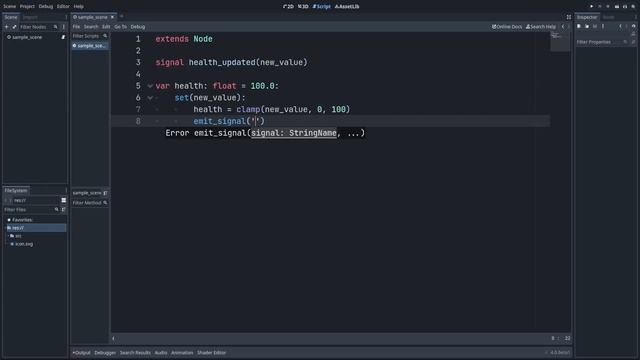The width and height of the screenshot is (640, 360).
Task: Instantiate a child scene with the link icon
Action: coord(14,27)
